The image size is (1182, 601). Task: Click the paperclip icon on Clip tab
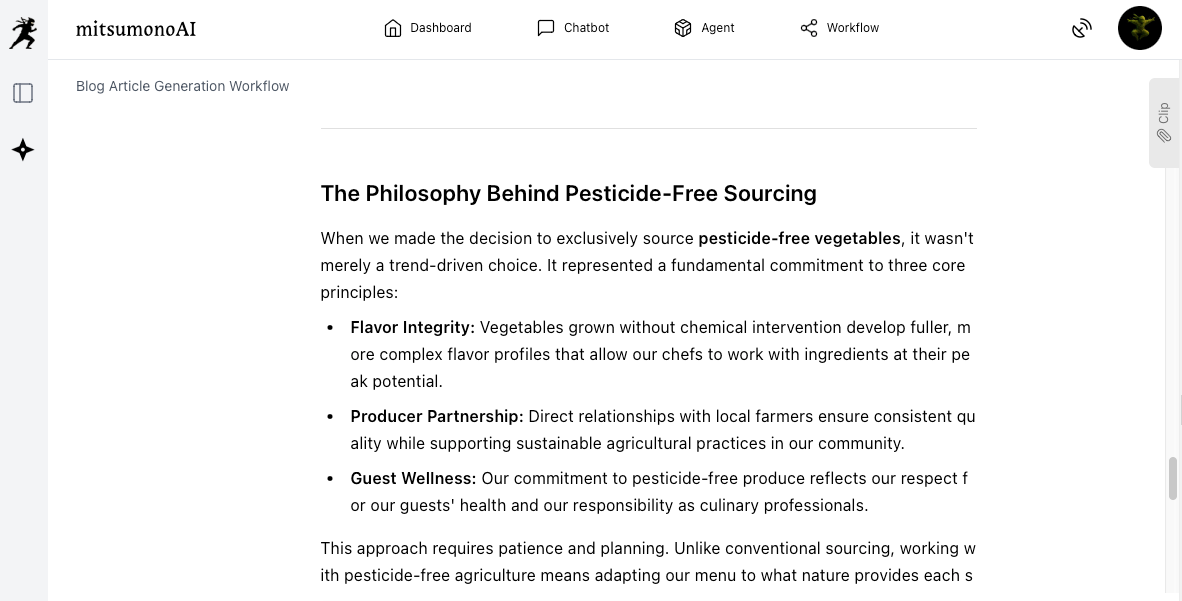pos(1164,135)
